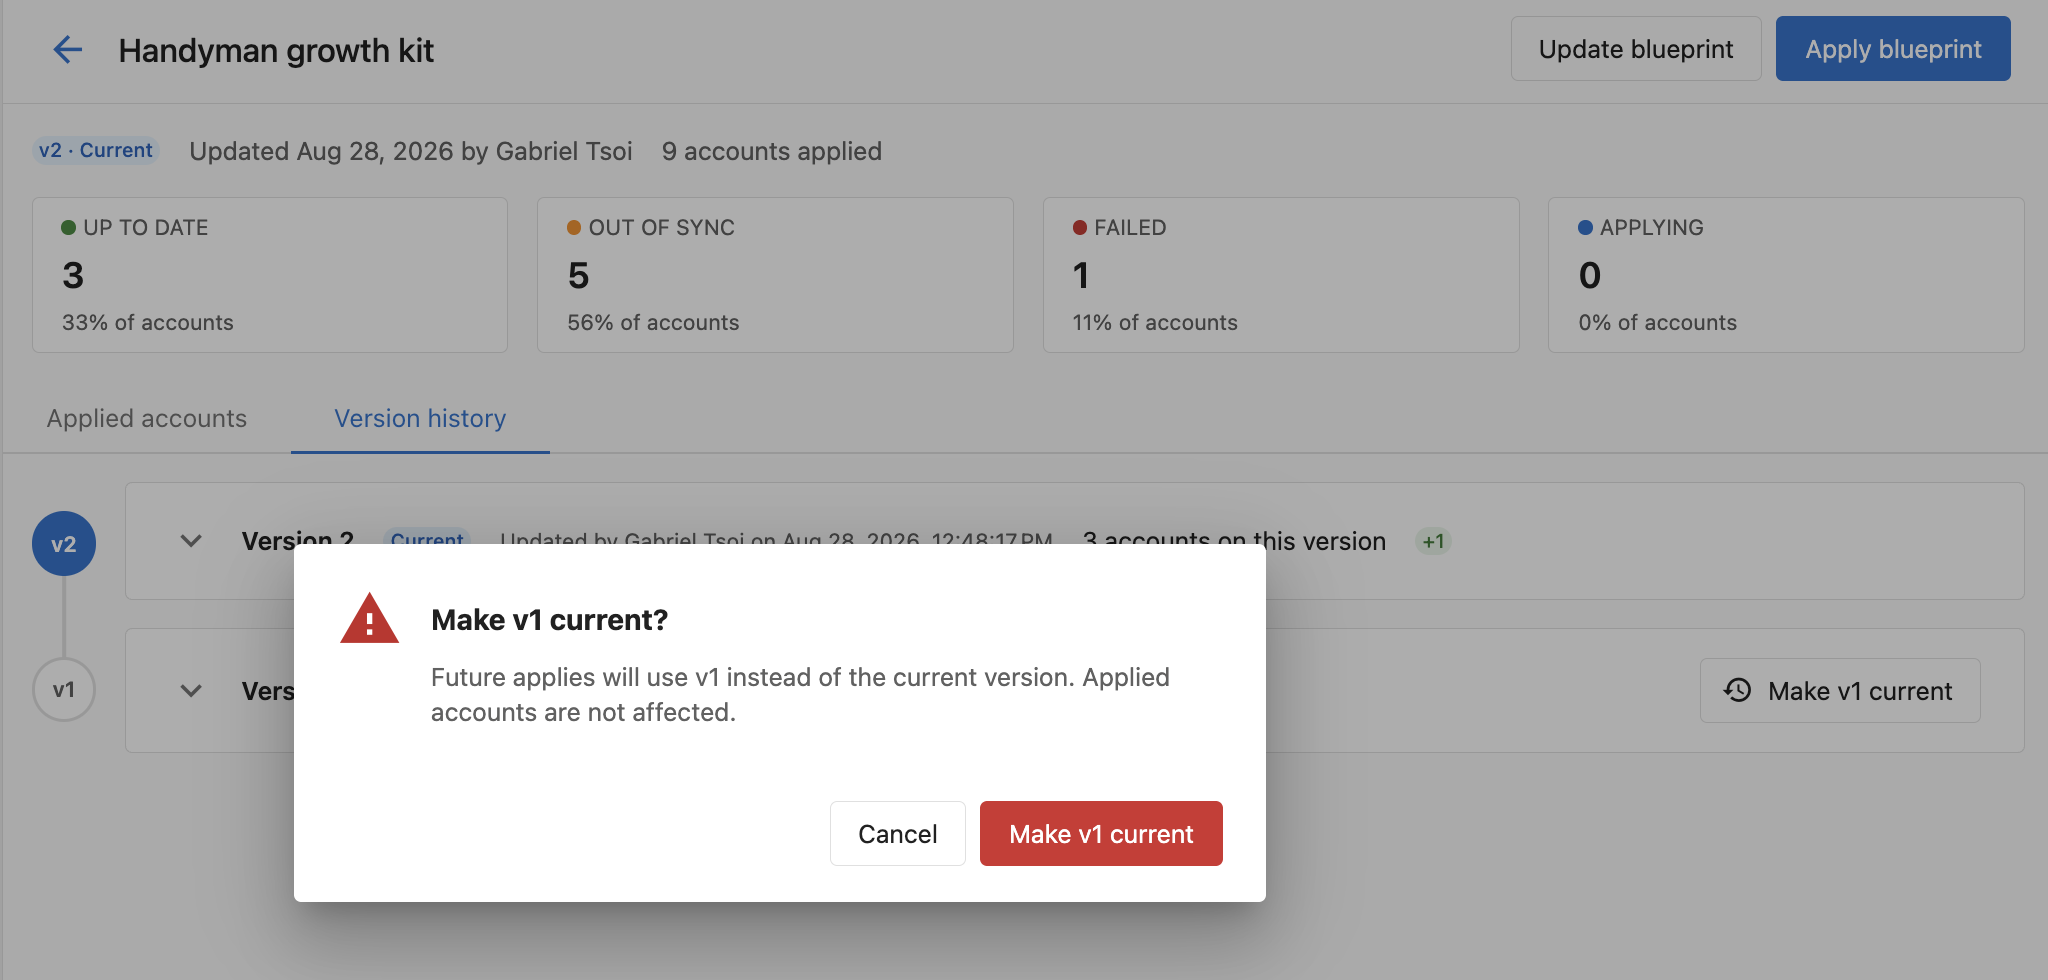Confirm with red Make v1 current button
The width and height of the screenshot is (2048, 980).
1101,833
